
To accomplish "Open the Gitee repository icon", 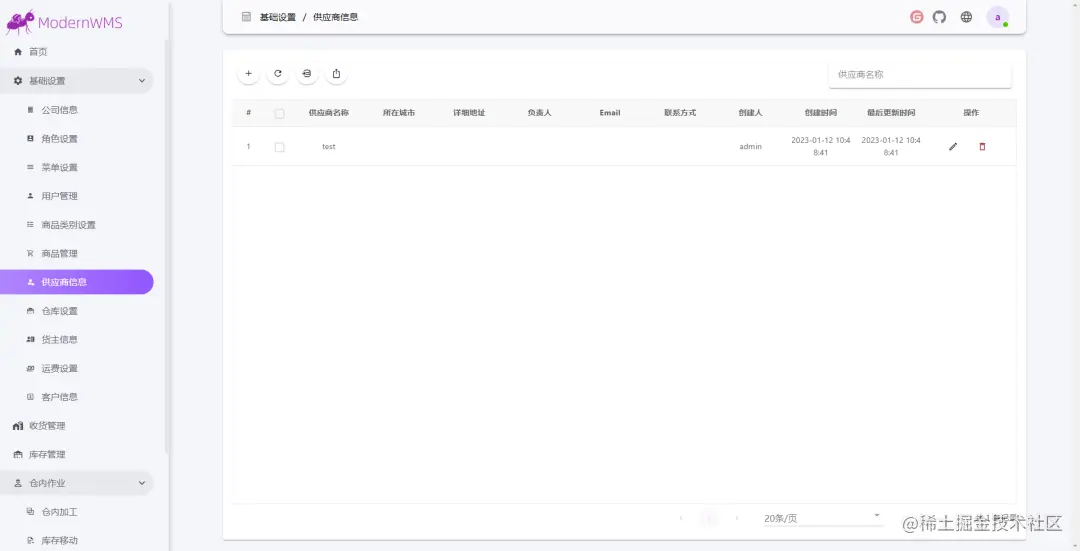I will pyautogui.click(x=916, y=17).
